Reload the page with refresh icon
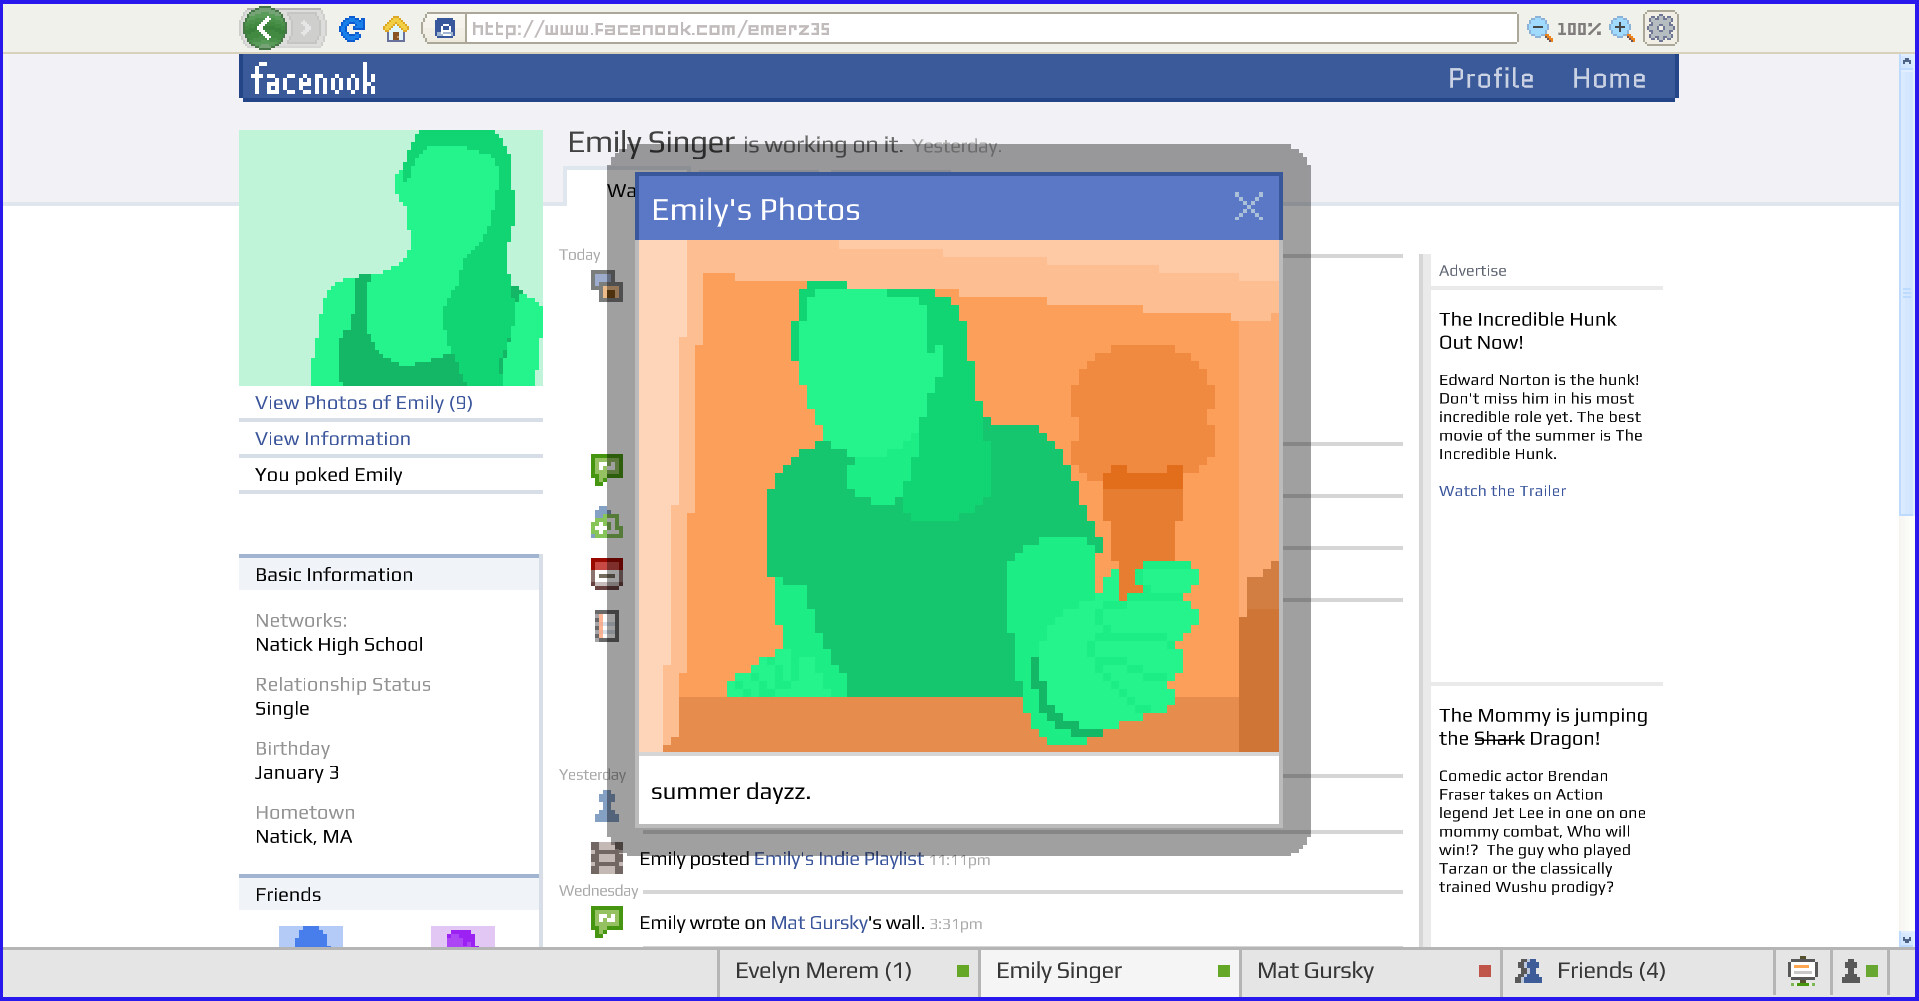Viewport: 1919px width, 1001px height. pyautogui.click(x=352, y=29)
